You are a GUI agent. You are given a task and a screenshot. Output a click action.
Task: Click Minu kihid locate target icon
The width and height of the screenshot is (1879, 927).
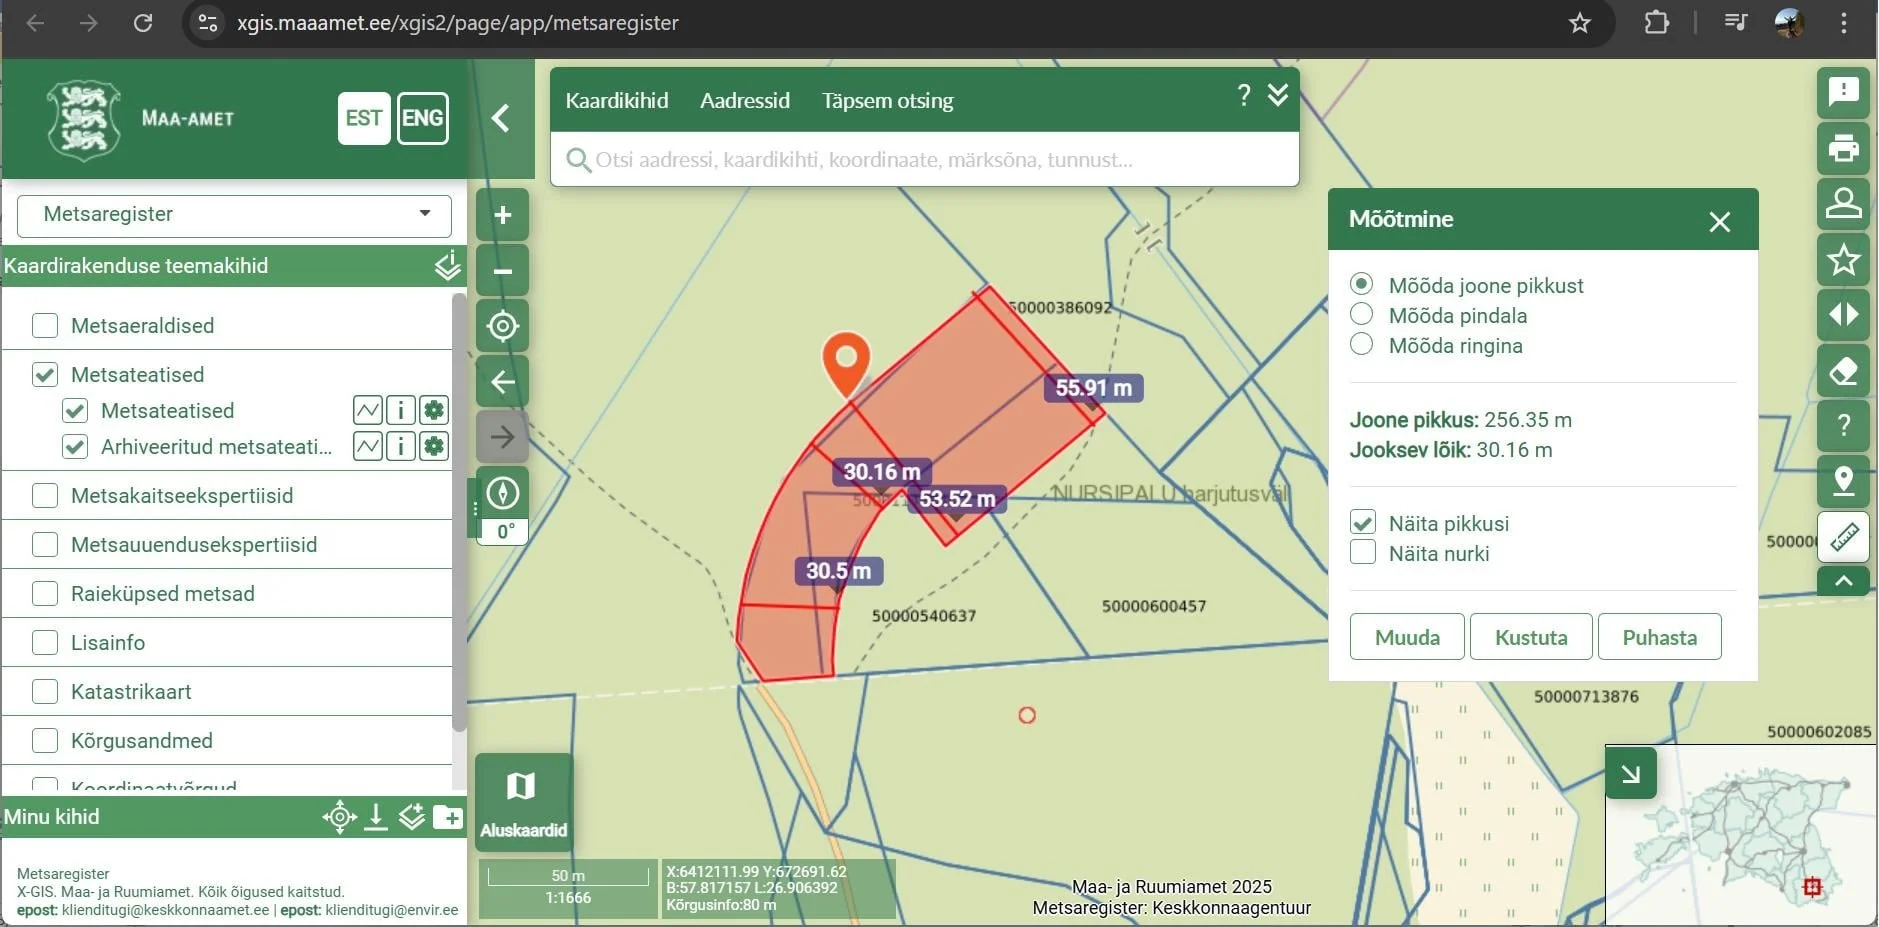click(x=340, y=817)
